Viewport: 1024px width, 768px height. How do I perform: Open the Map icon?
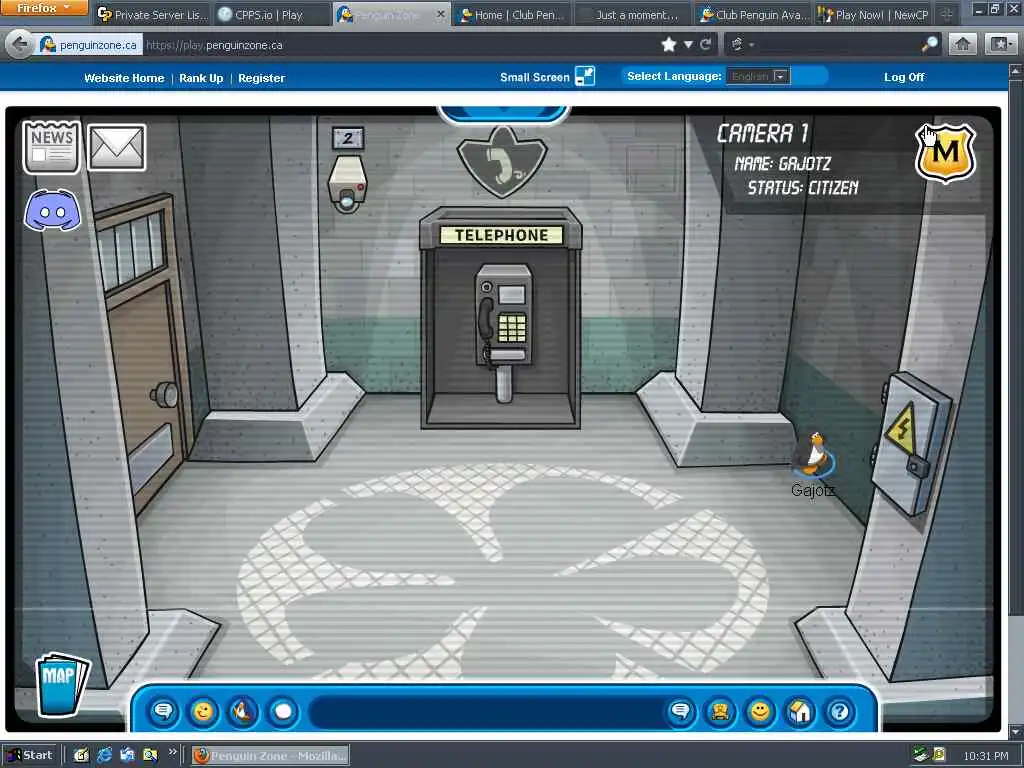click(x=62, y=684)
